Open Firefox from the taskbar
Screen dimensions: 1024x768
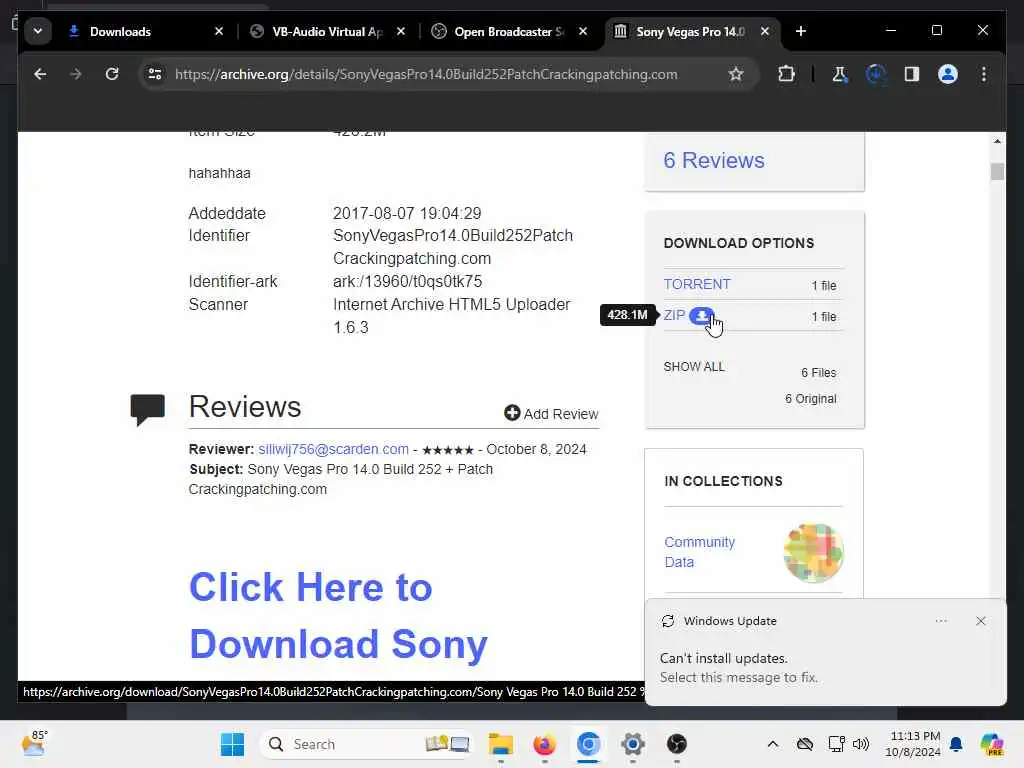pyautogui.click(x=544, y=744)
